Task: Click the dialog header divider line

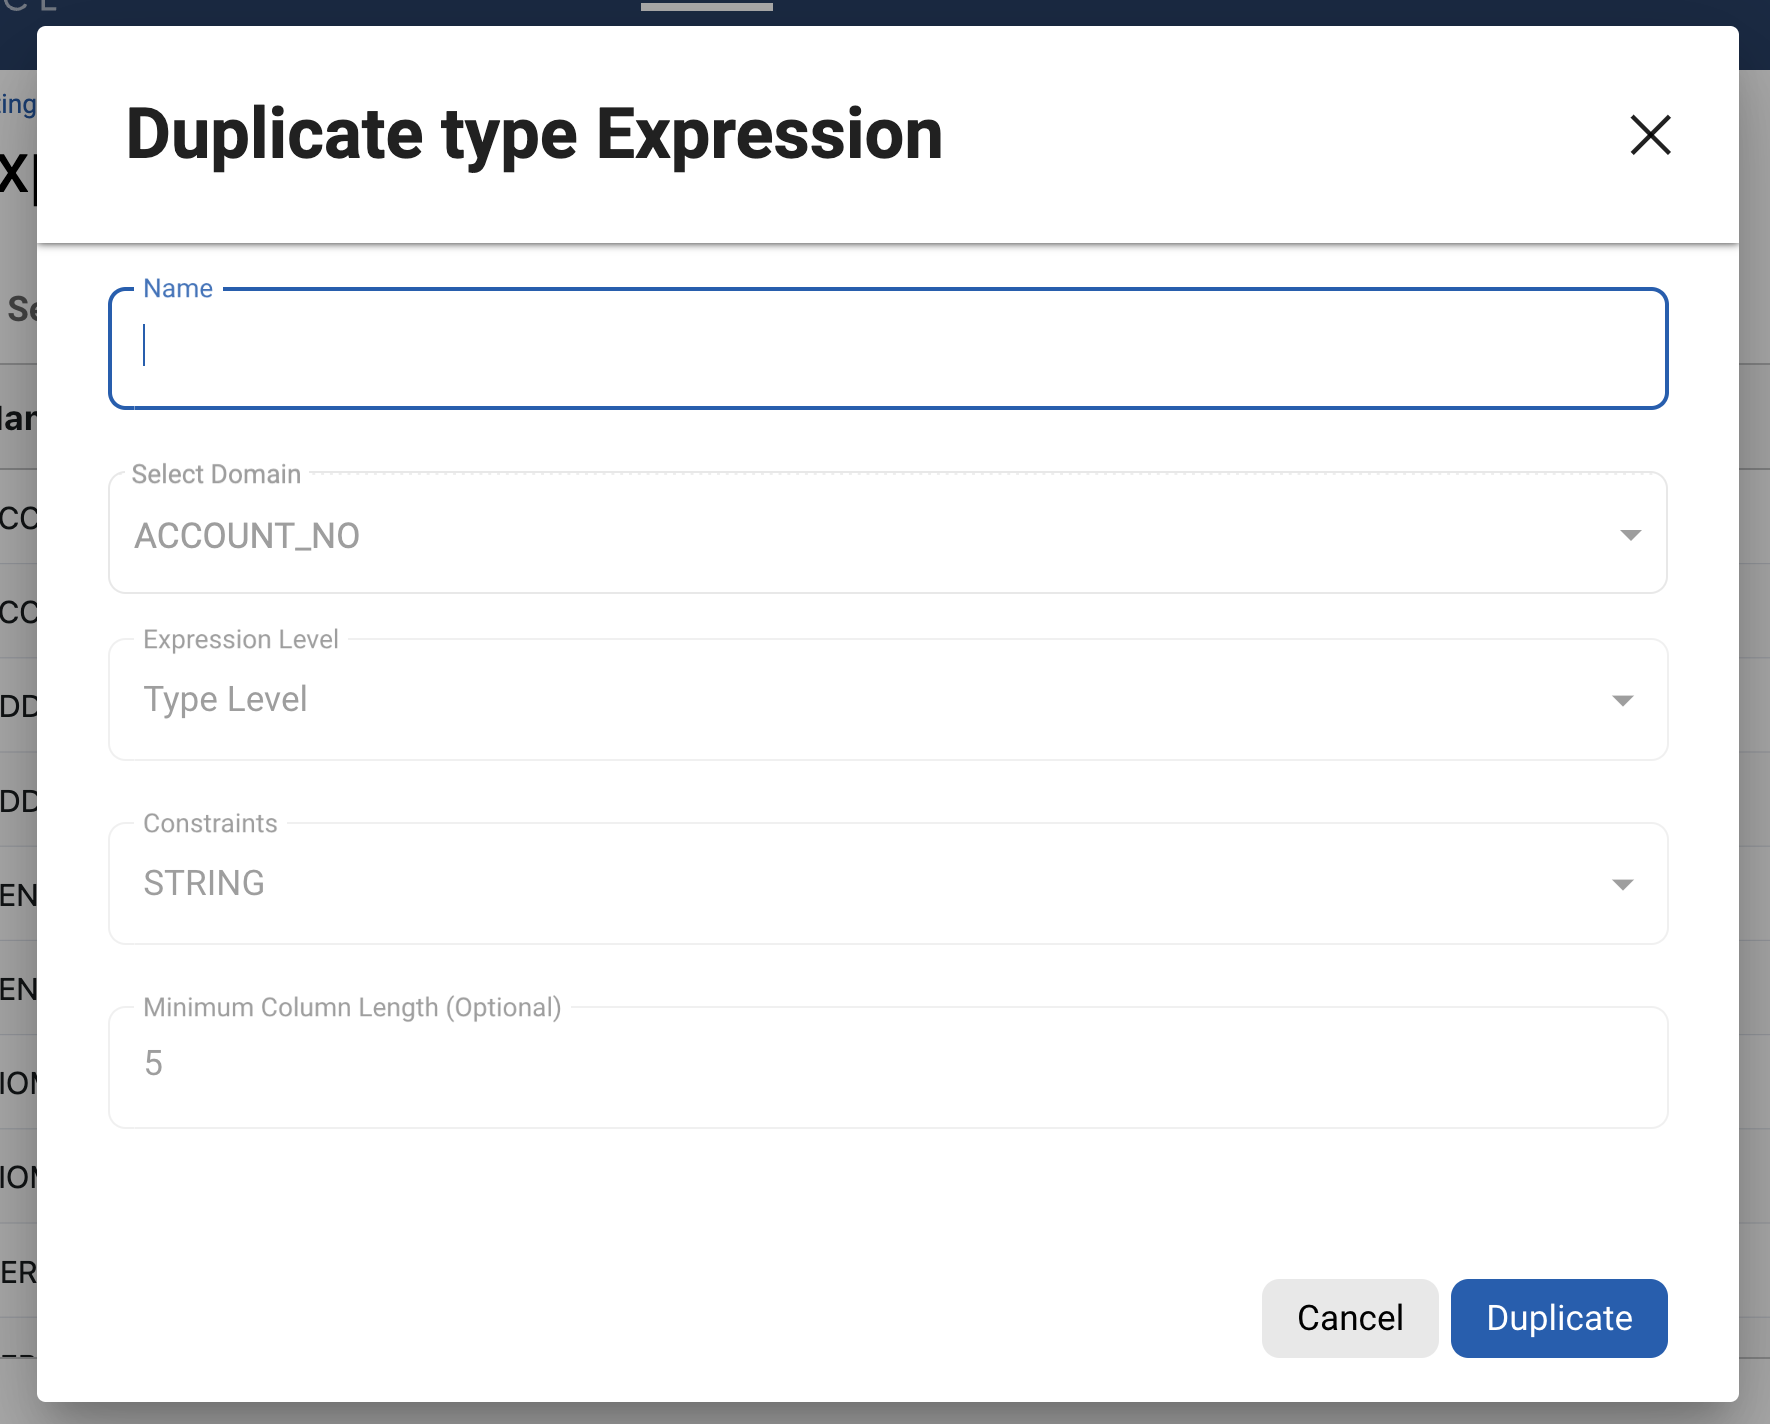Action: [886, 243]
